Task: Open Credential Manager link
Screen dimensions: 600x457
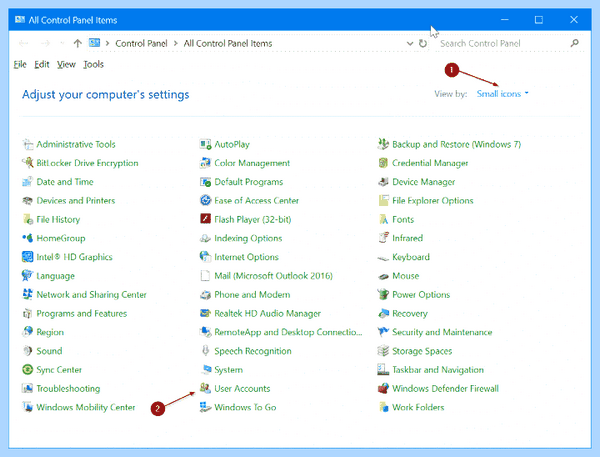Action: [430, 163]
